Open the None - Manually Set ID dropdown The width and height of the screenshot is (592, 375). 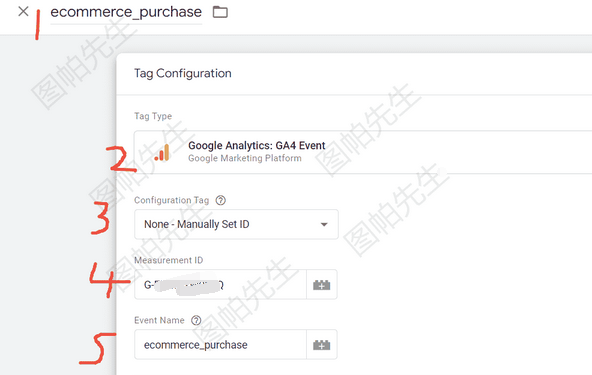coord(236,224)
